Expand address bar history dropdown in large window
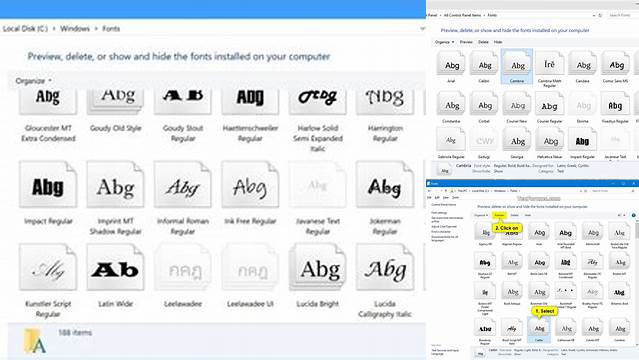The width and height of the screenshot is (639, 360). click(422, 29)
